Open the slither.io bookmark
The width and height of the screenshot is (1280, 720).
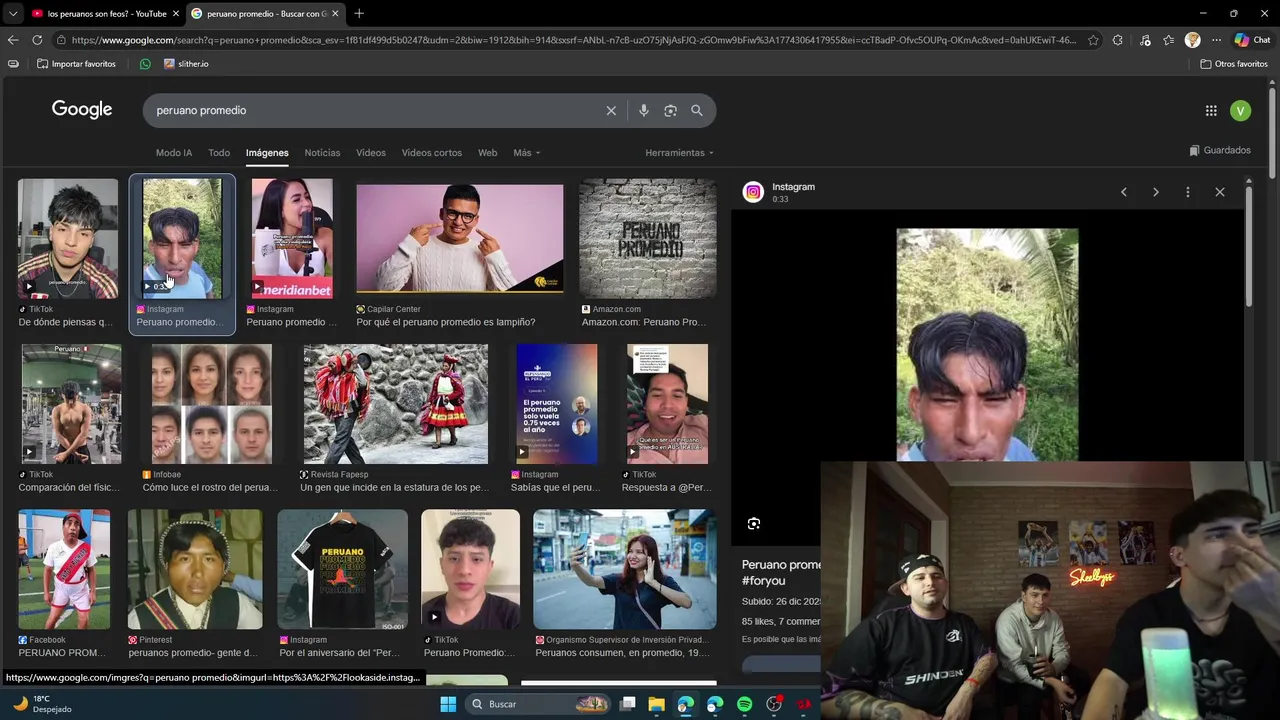click(187, 64)
